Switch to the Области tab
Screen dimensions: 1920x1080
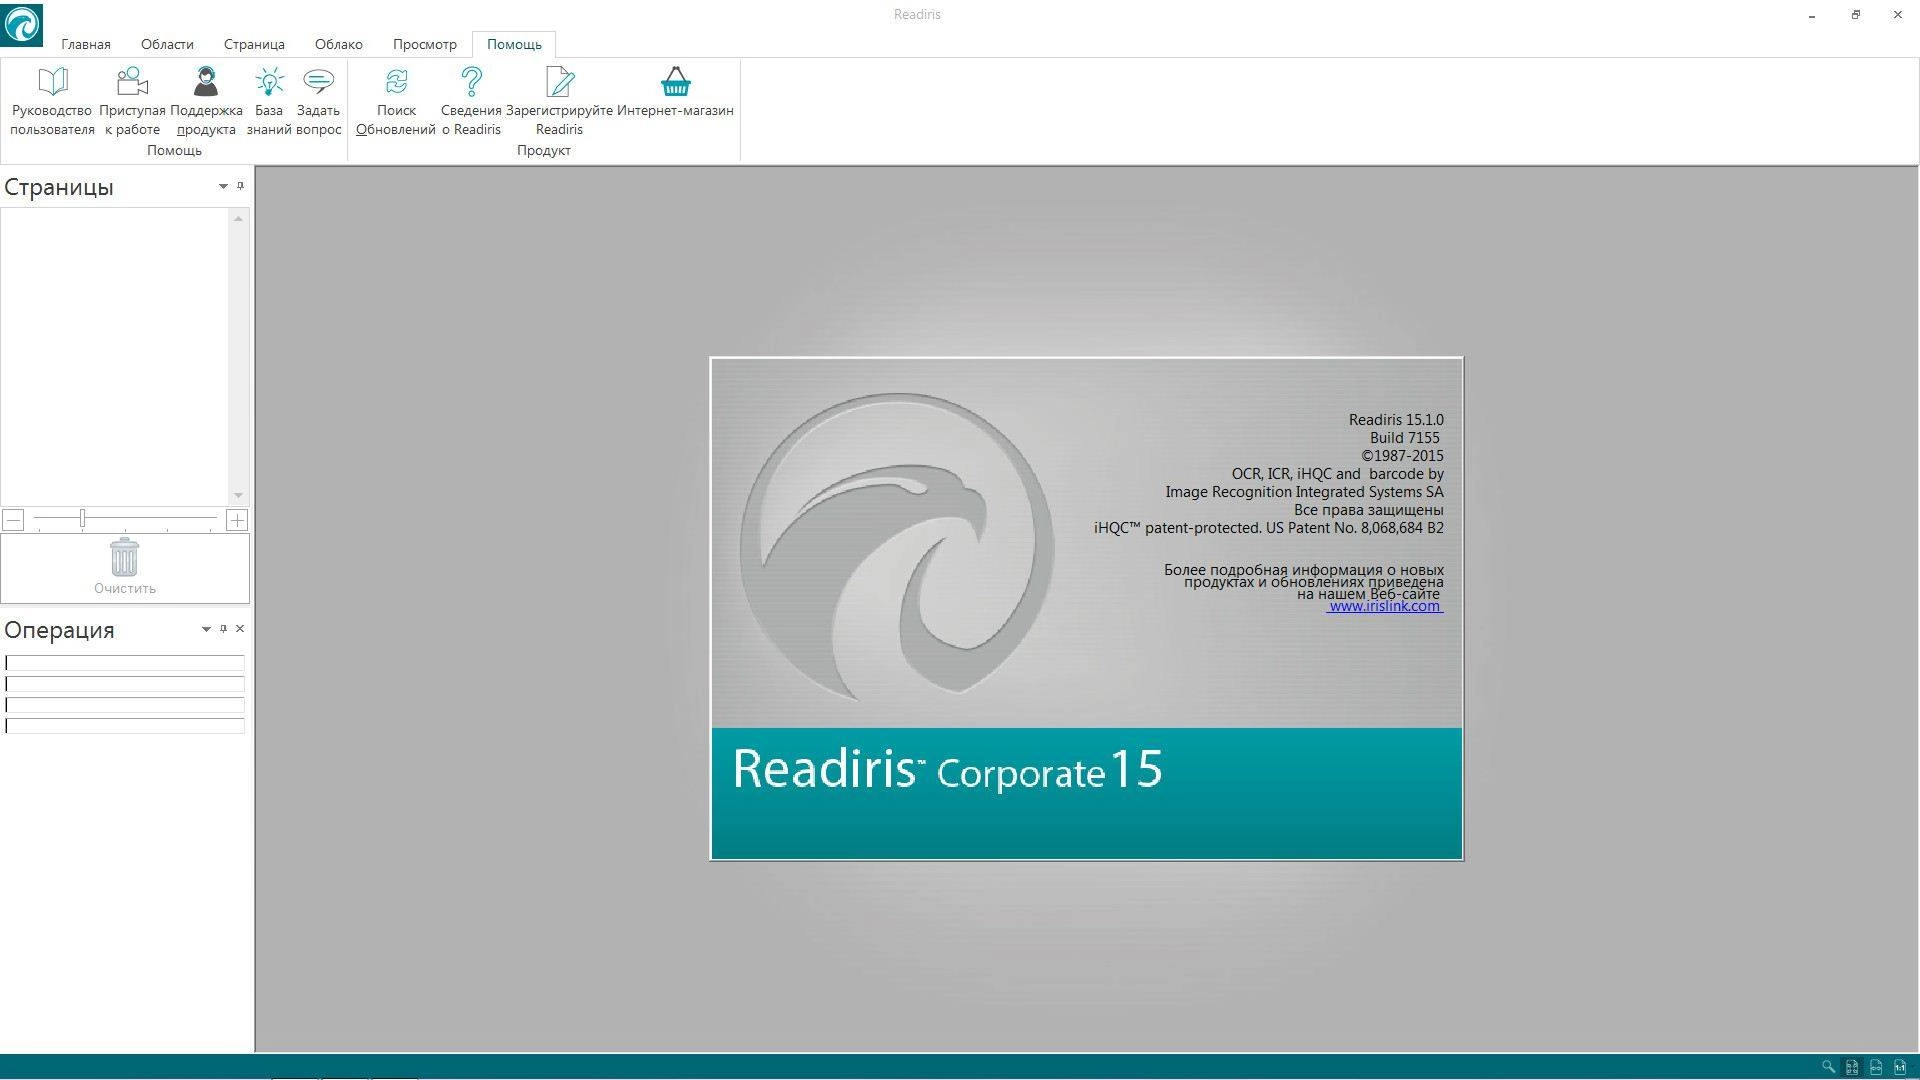coord(167,44)
